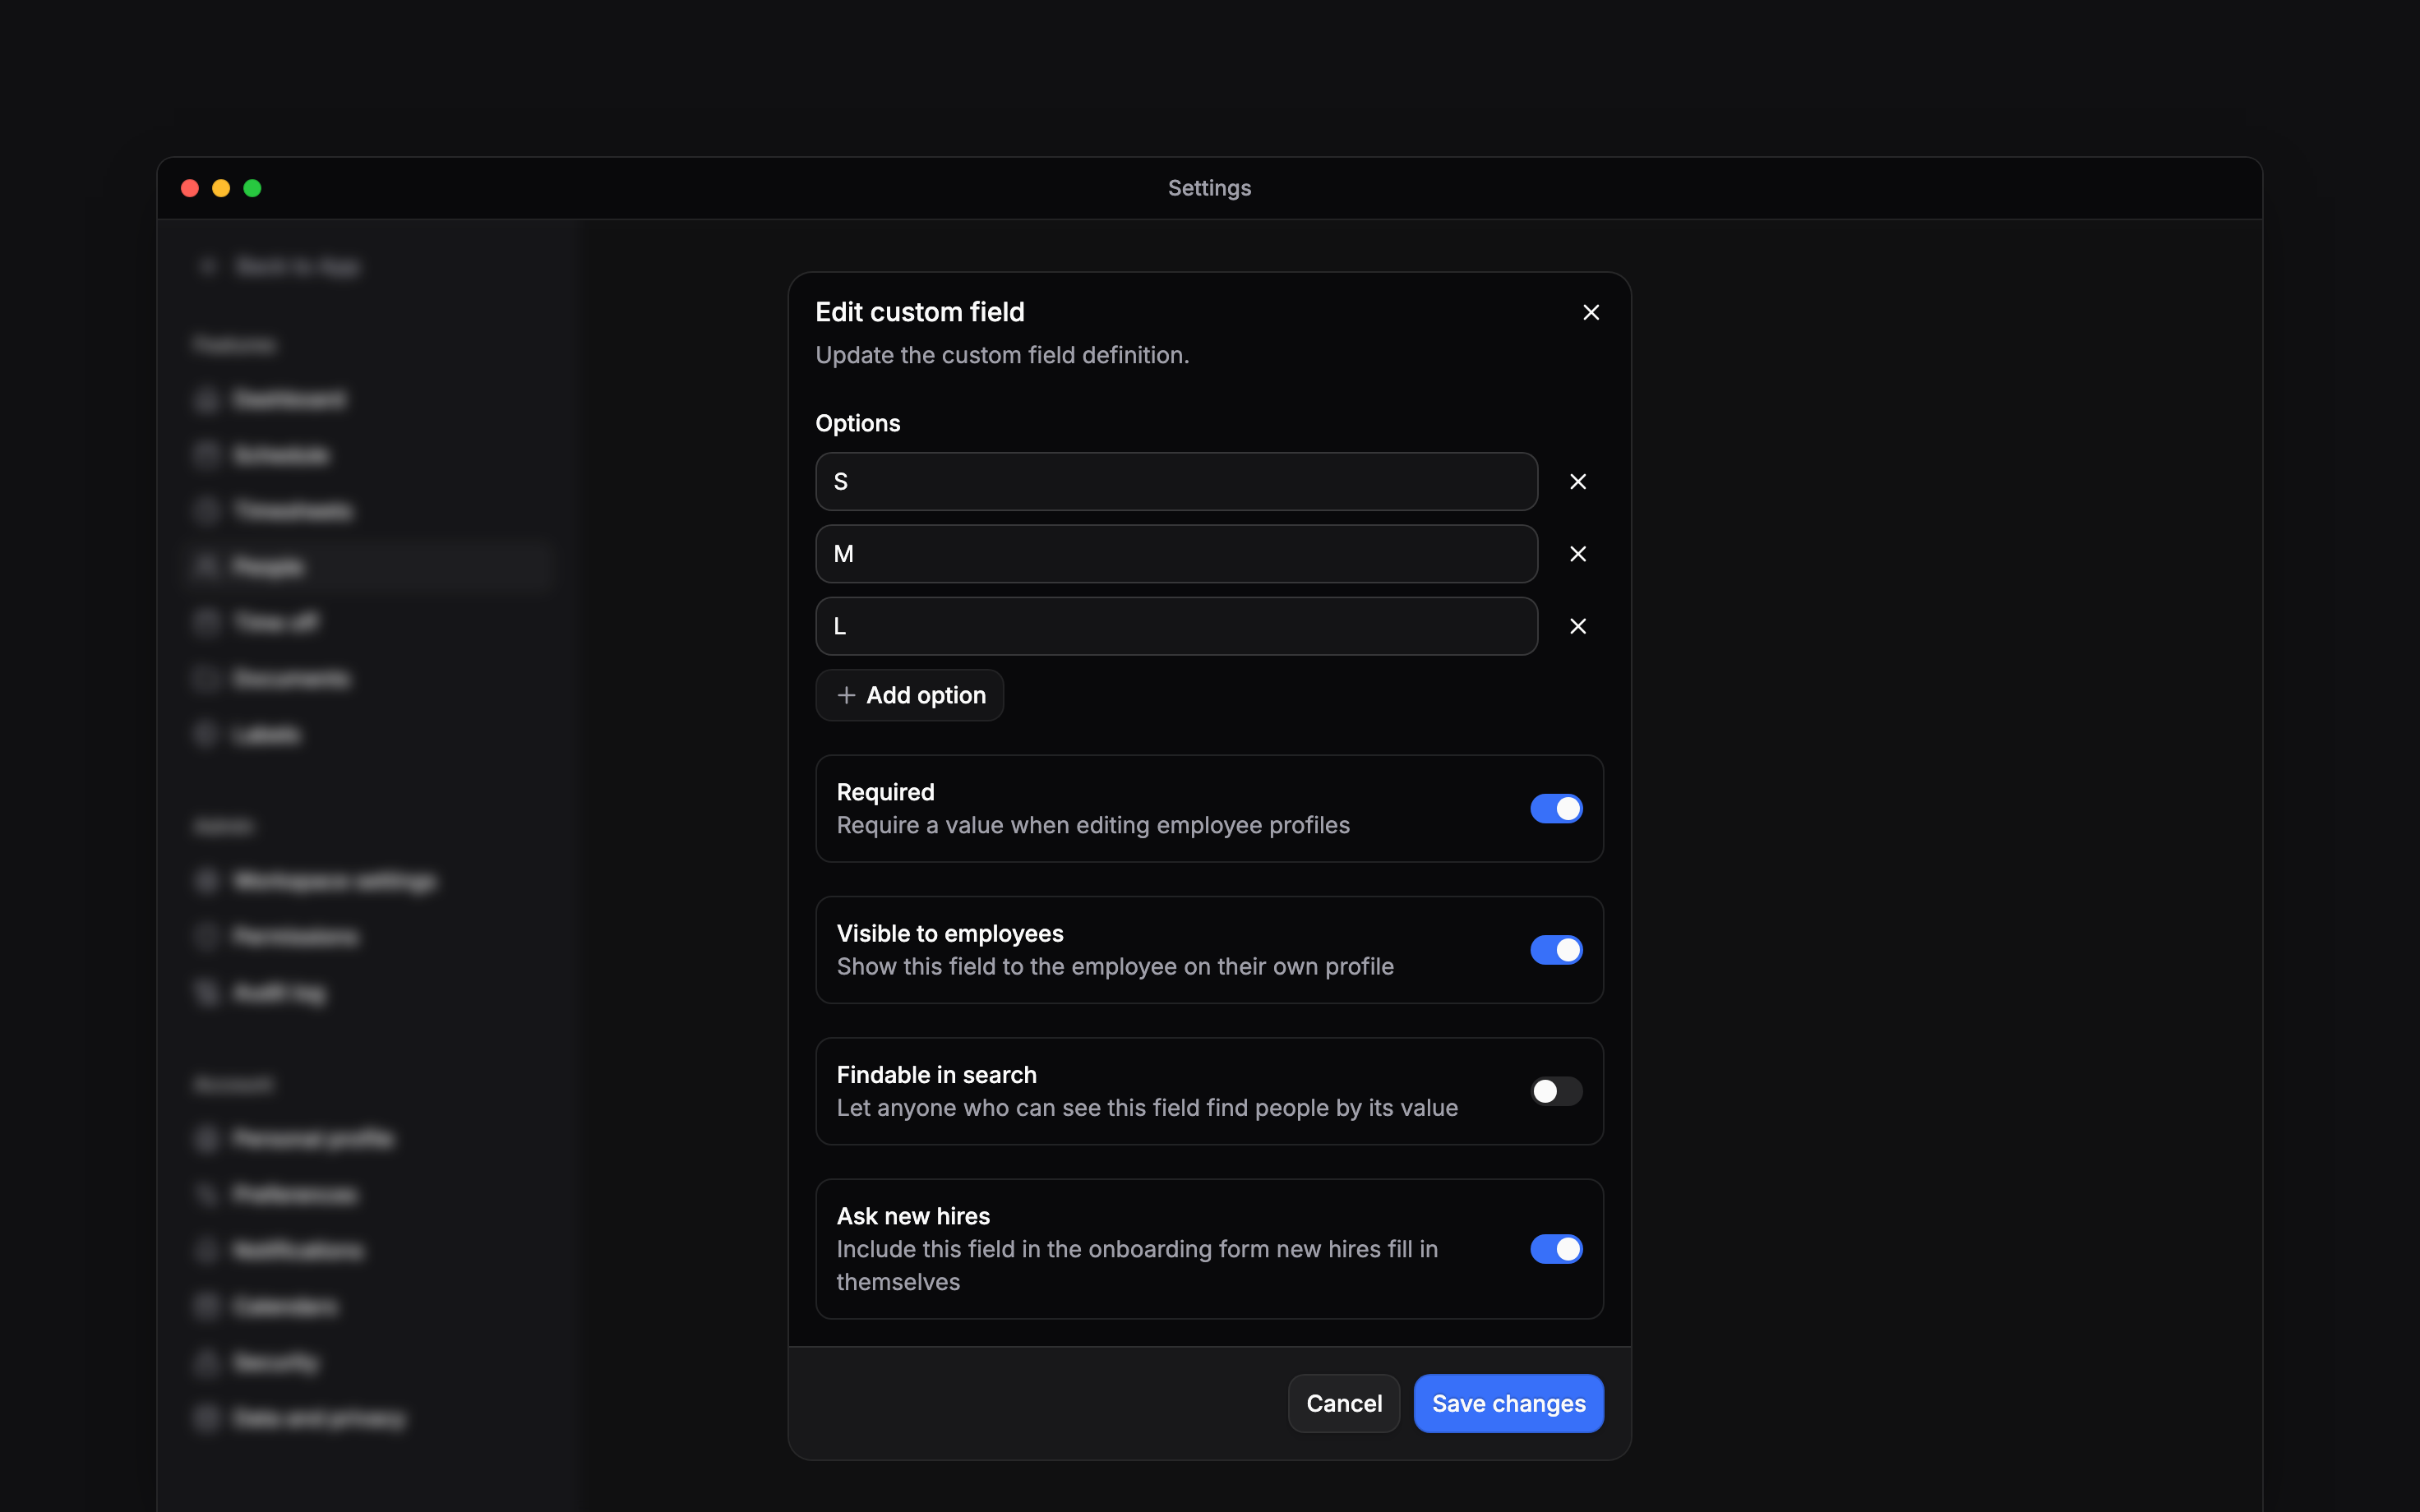Toggle the Required switch off

(x=1556, y=808)
